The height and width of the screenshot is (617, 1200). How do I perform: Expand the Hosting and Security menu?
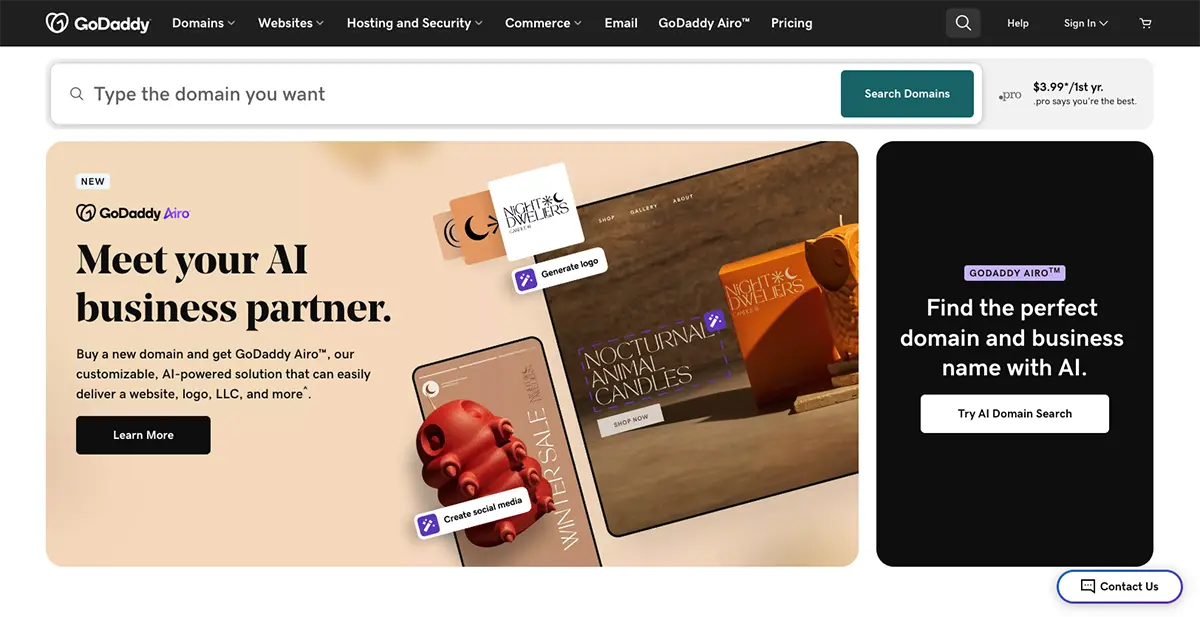pyautogui.click(x=415, y=23)
